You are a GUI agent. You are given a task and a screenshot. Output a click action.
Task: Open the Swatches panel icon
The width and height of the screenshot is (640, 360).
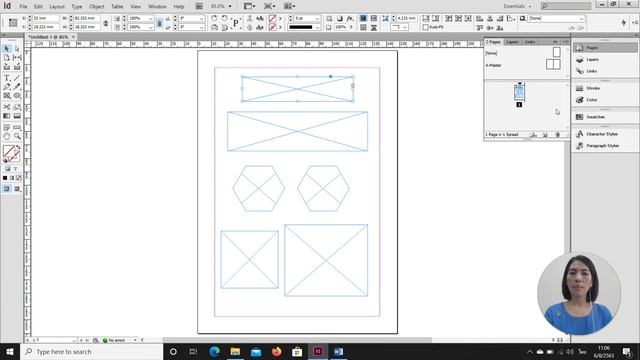click(x=579, y=117)
